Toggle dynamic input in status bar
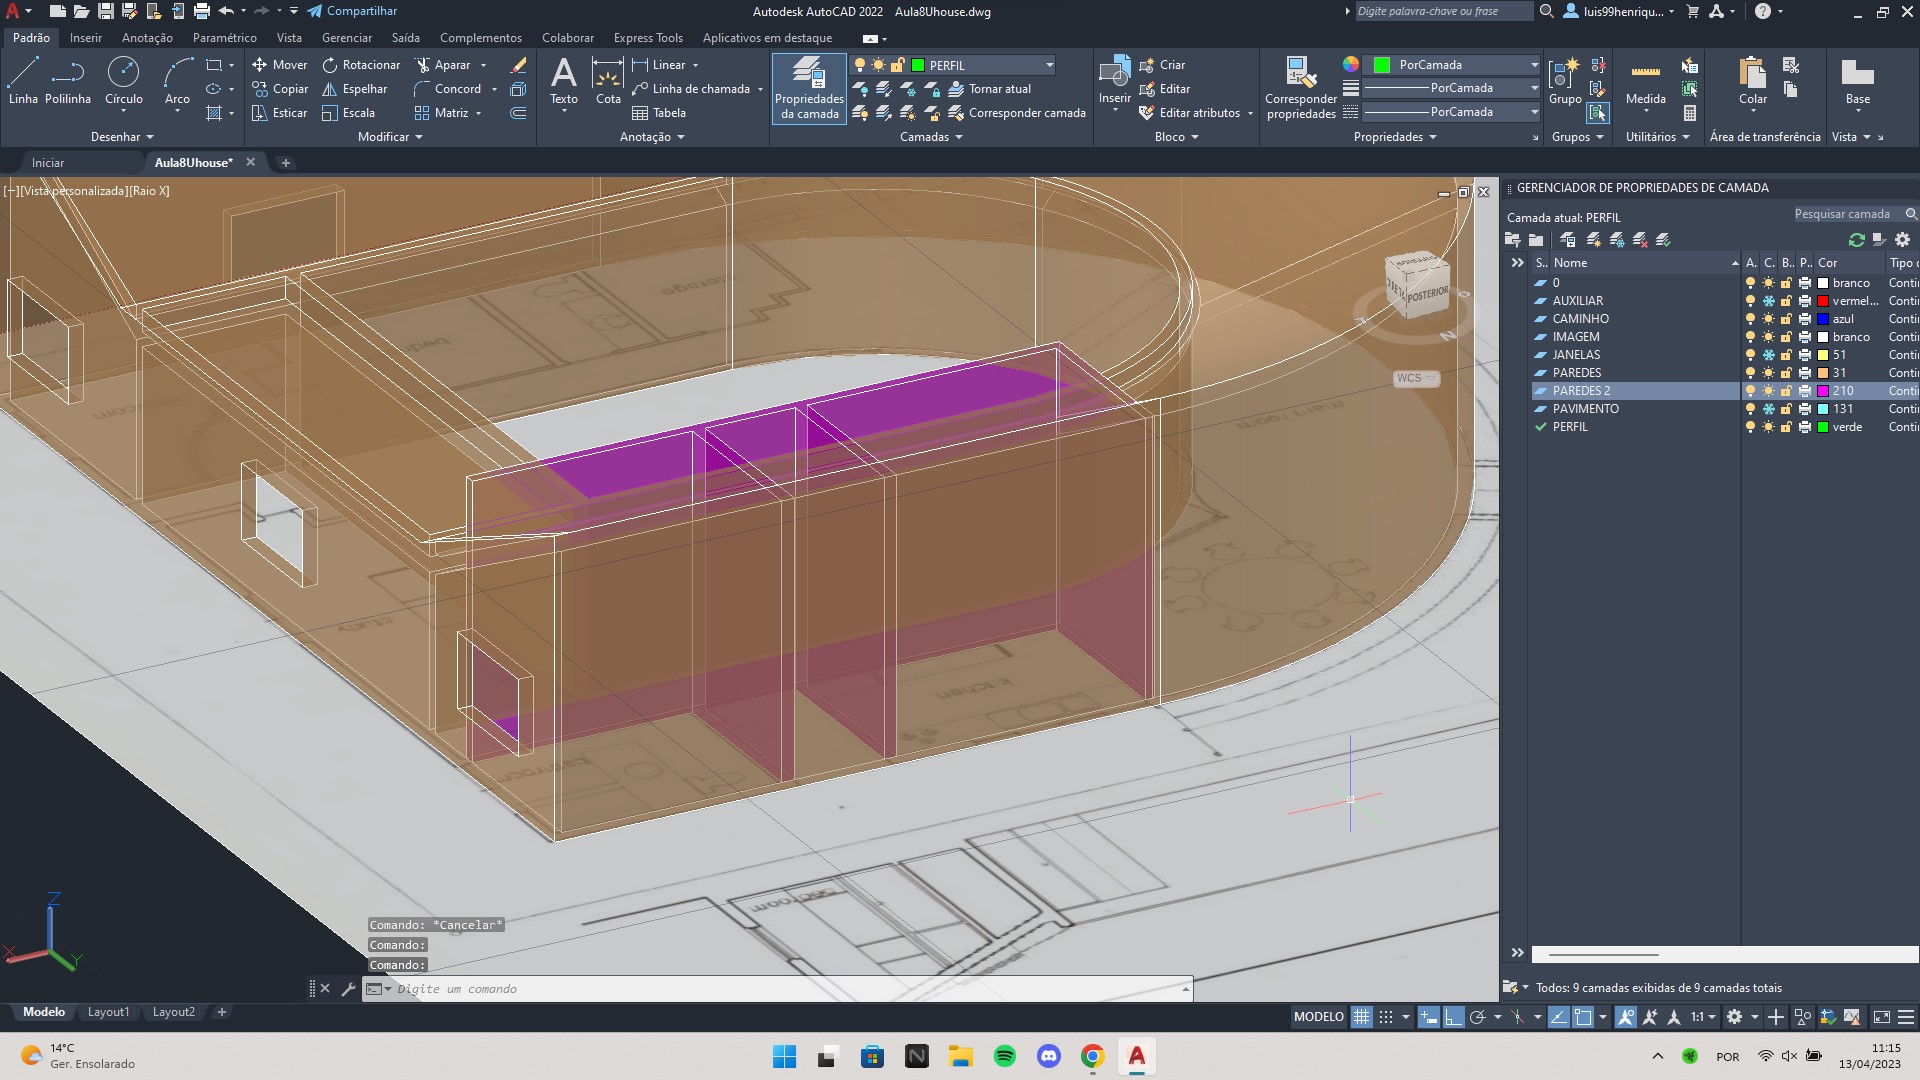Image resolution: width=1920 pixels, height=1080 pixels. click(1429, 1017)
